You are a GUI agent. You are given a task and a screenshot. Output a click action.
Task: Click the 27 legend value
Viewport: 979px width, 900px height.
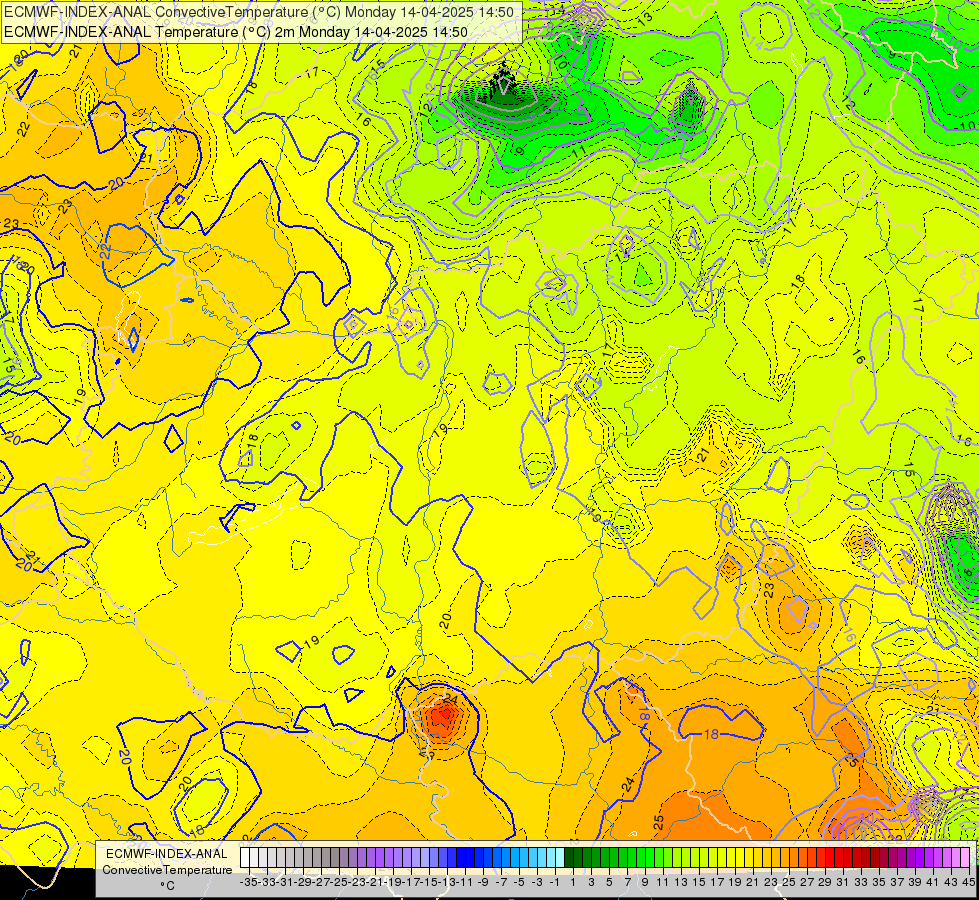pos(807,882)
